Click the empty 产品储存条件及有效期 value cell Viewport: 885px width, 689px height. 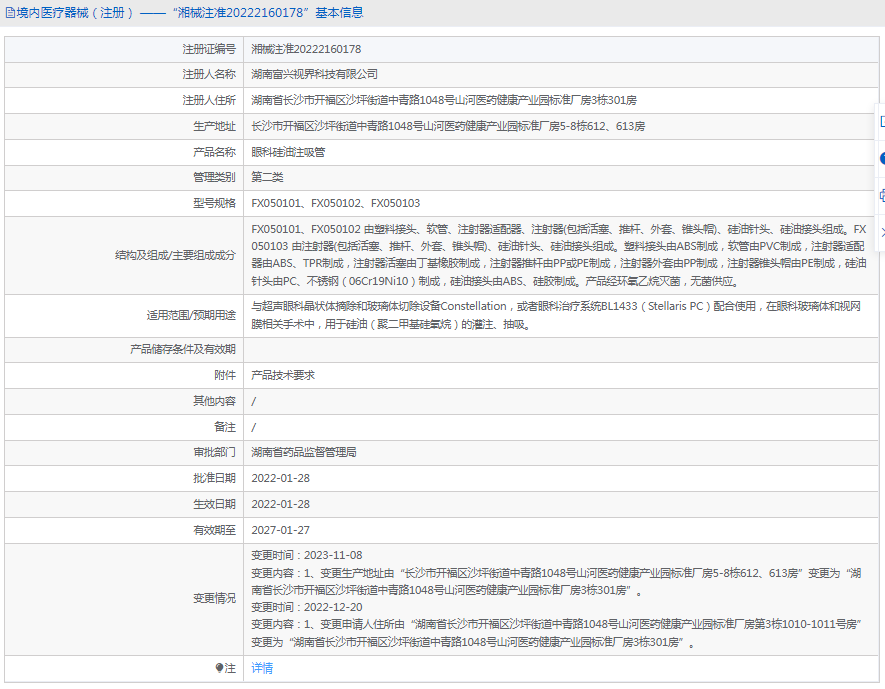560,349
